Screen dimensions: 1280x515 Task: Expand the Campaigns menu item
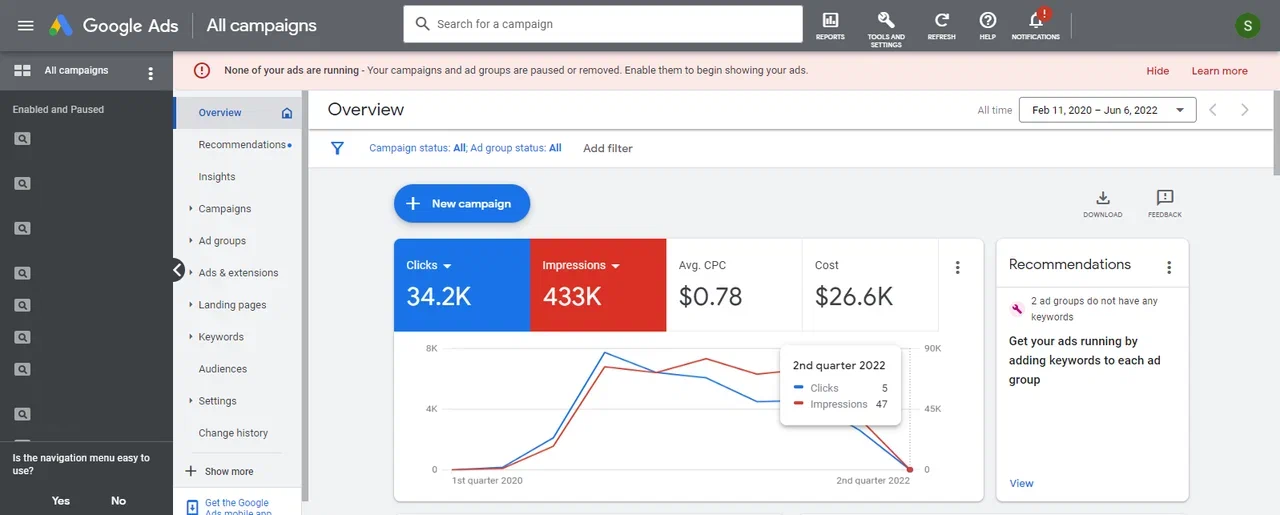pyautogui.click(x=225, y=209)
